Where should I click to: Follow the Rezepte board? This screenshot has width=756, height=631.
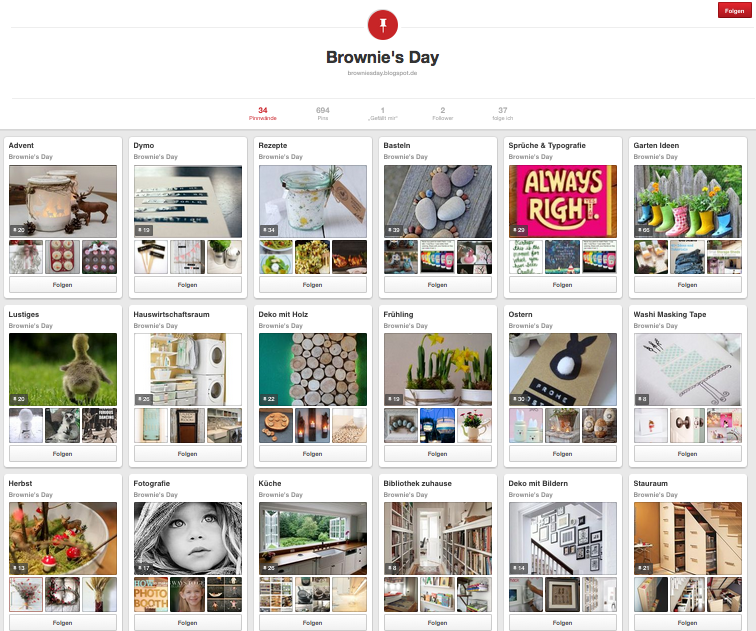click(312, 285)
